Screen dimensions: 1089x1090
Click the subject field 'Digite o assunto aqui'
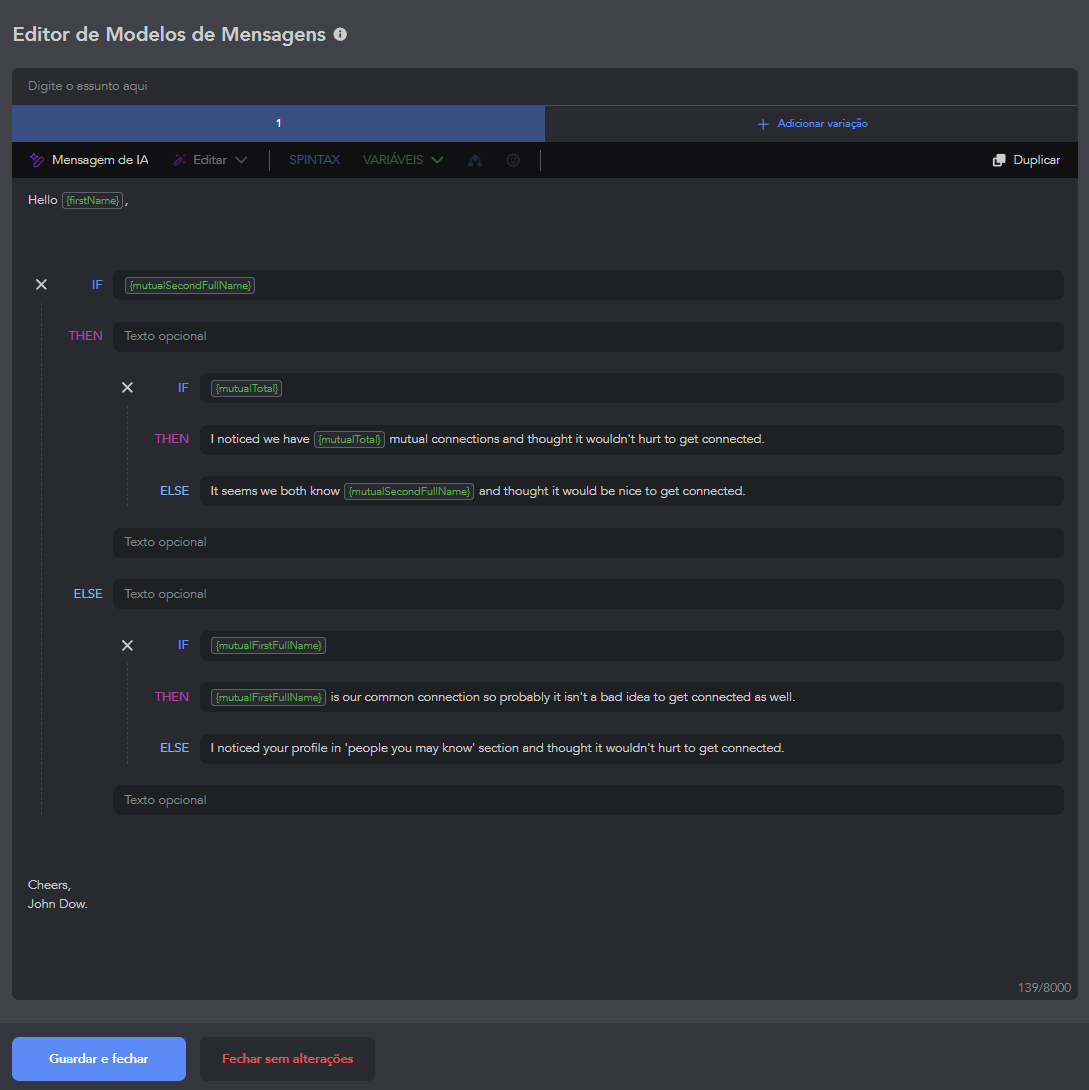point(544,86)
